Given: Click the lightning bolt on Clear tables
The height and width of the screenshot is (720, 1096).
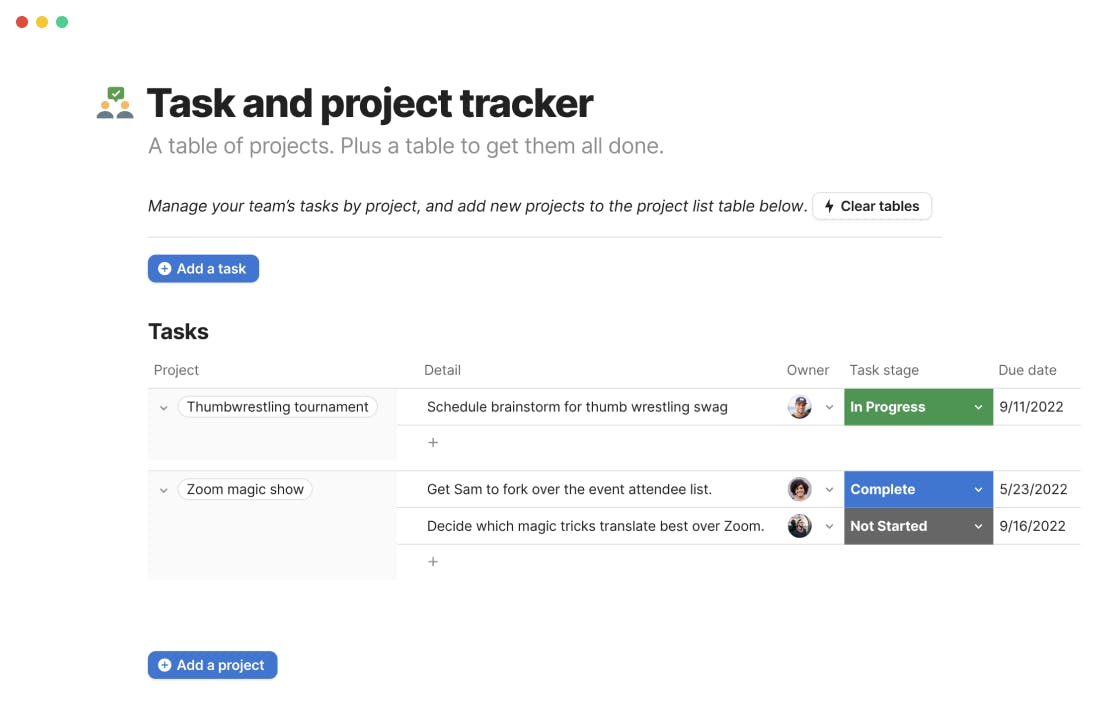Looking at the screenshot, I should (x=829, y=206).
